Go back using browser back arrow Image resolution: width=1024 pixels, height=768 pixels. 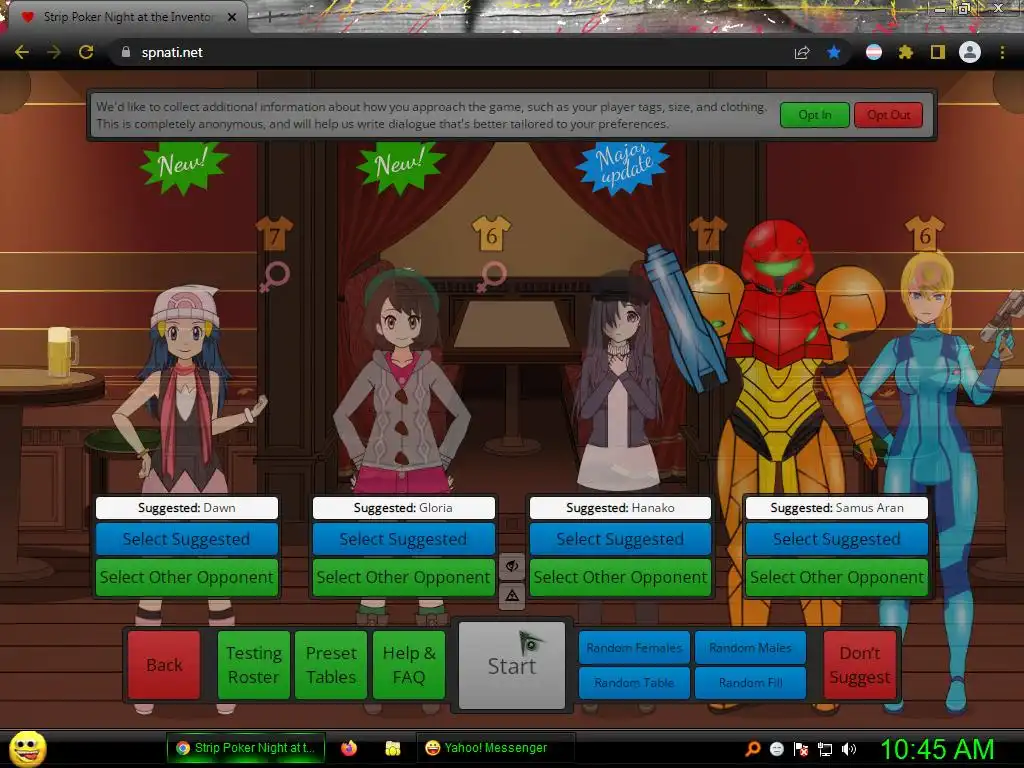[22, 52]
